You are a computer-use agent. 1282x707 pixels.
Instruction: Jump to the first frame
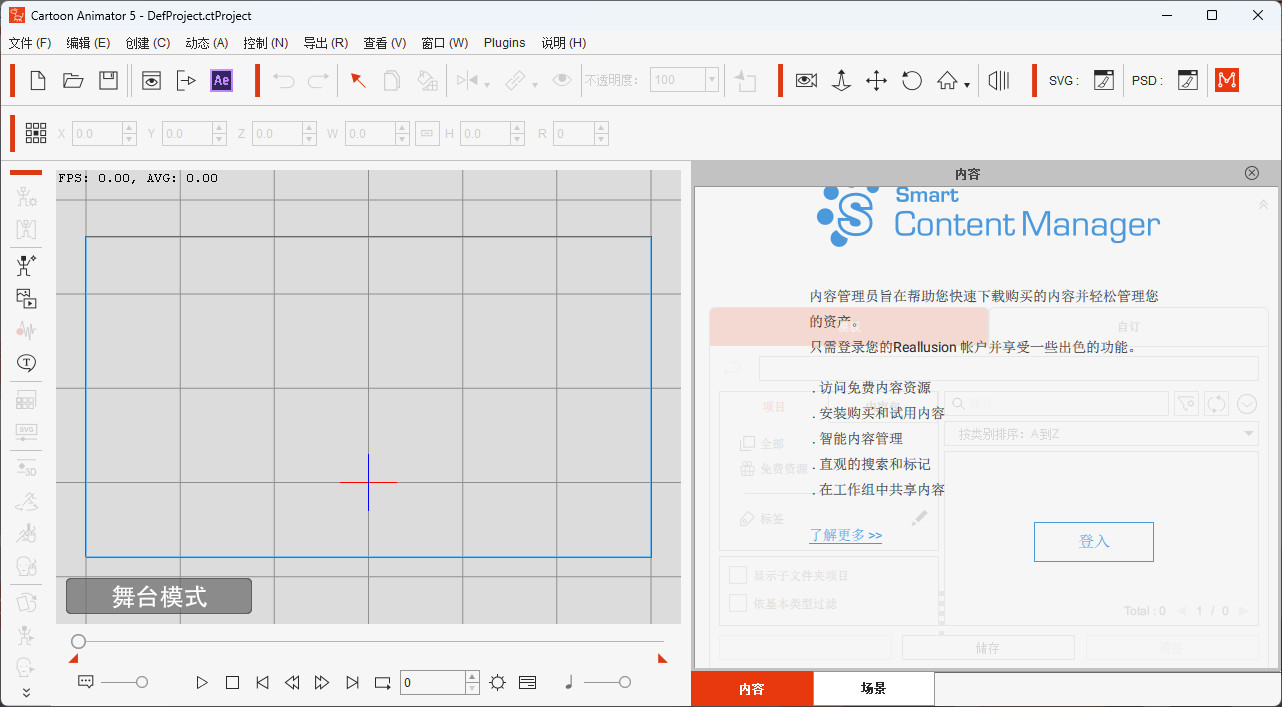(x=262, y=682)
